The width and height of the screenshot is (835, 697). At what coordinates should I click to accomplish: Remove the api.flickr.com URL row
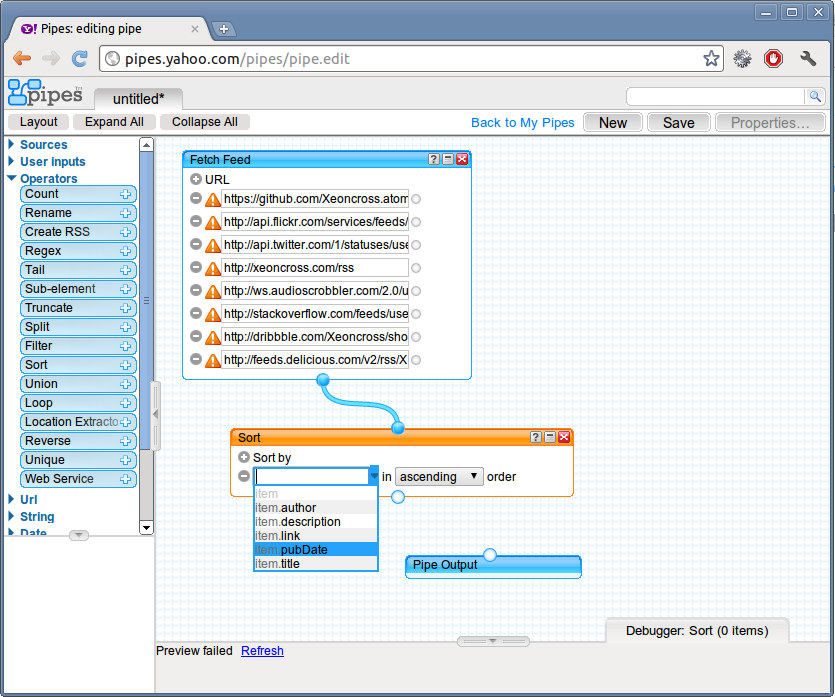coord(196,221)
